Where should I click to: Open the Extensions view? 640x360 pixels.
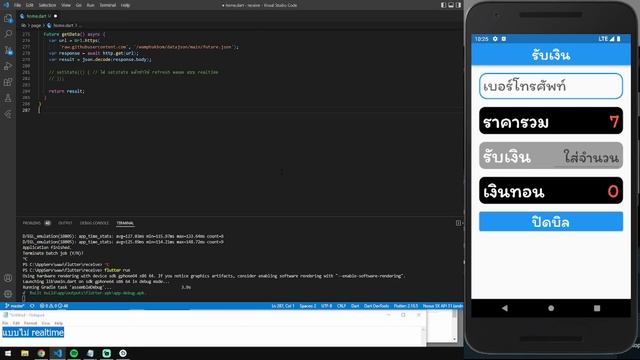[8, 82]
